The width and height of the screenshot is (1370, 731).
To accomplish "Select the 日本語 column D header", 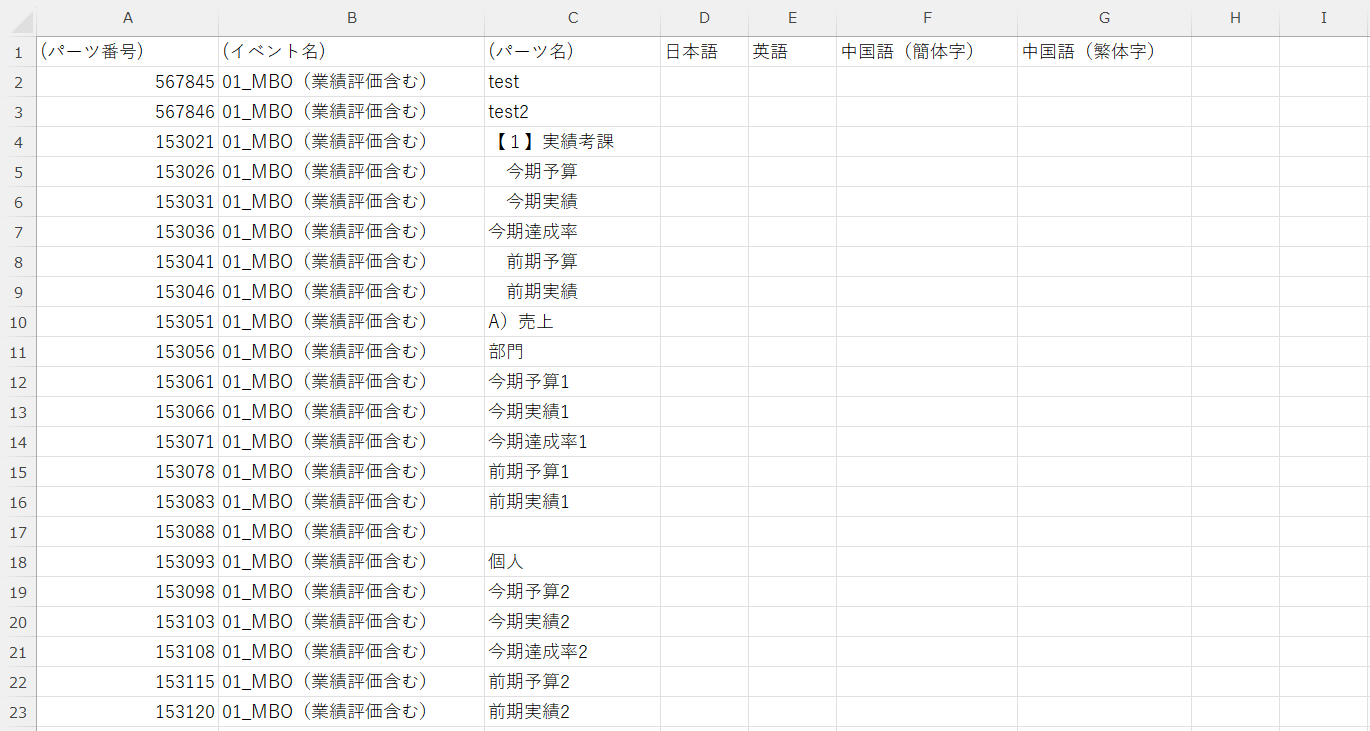I will pyautogui.click(x=704, y=17).
